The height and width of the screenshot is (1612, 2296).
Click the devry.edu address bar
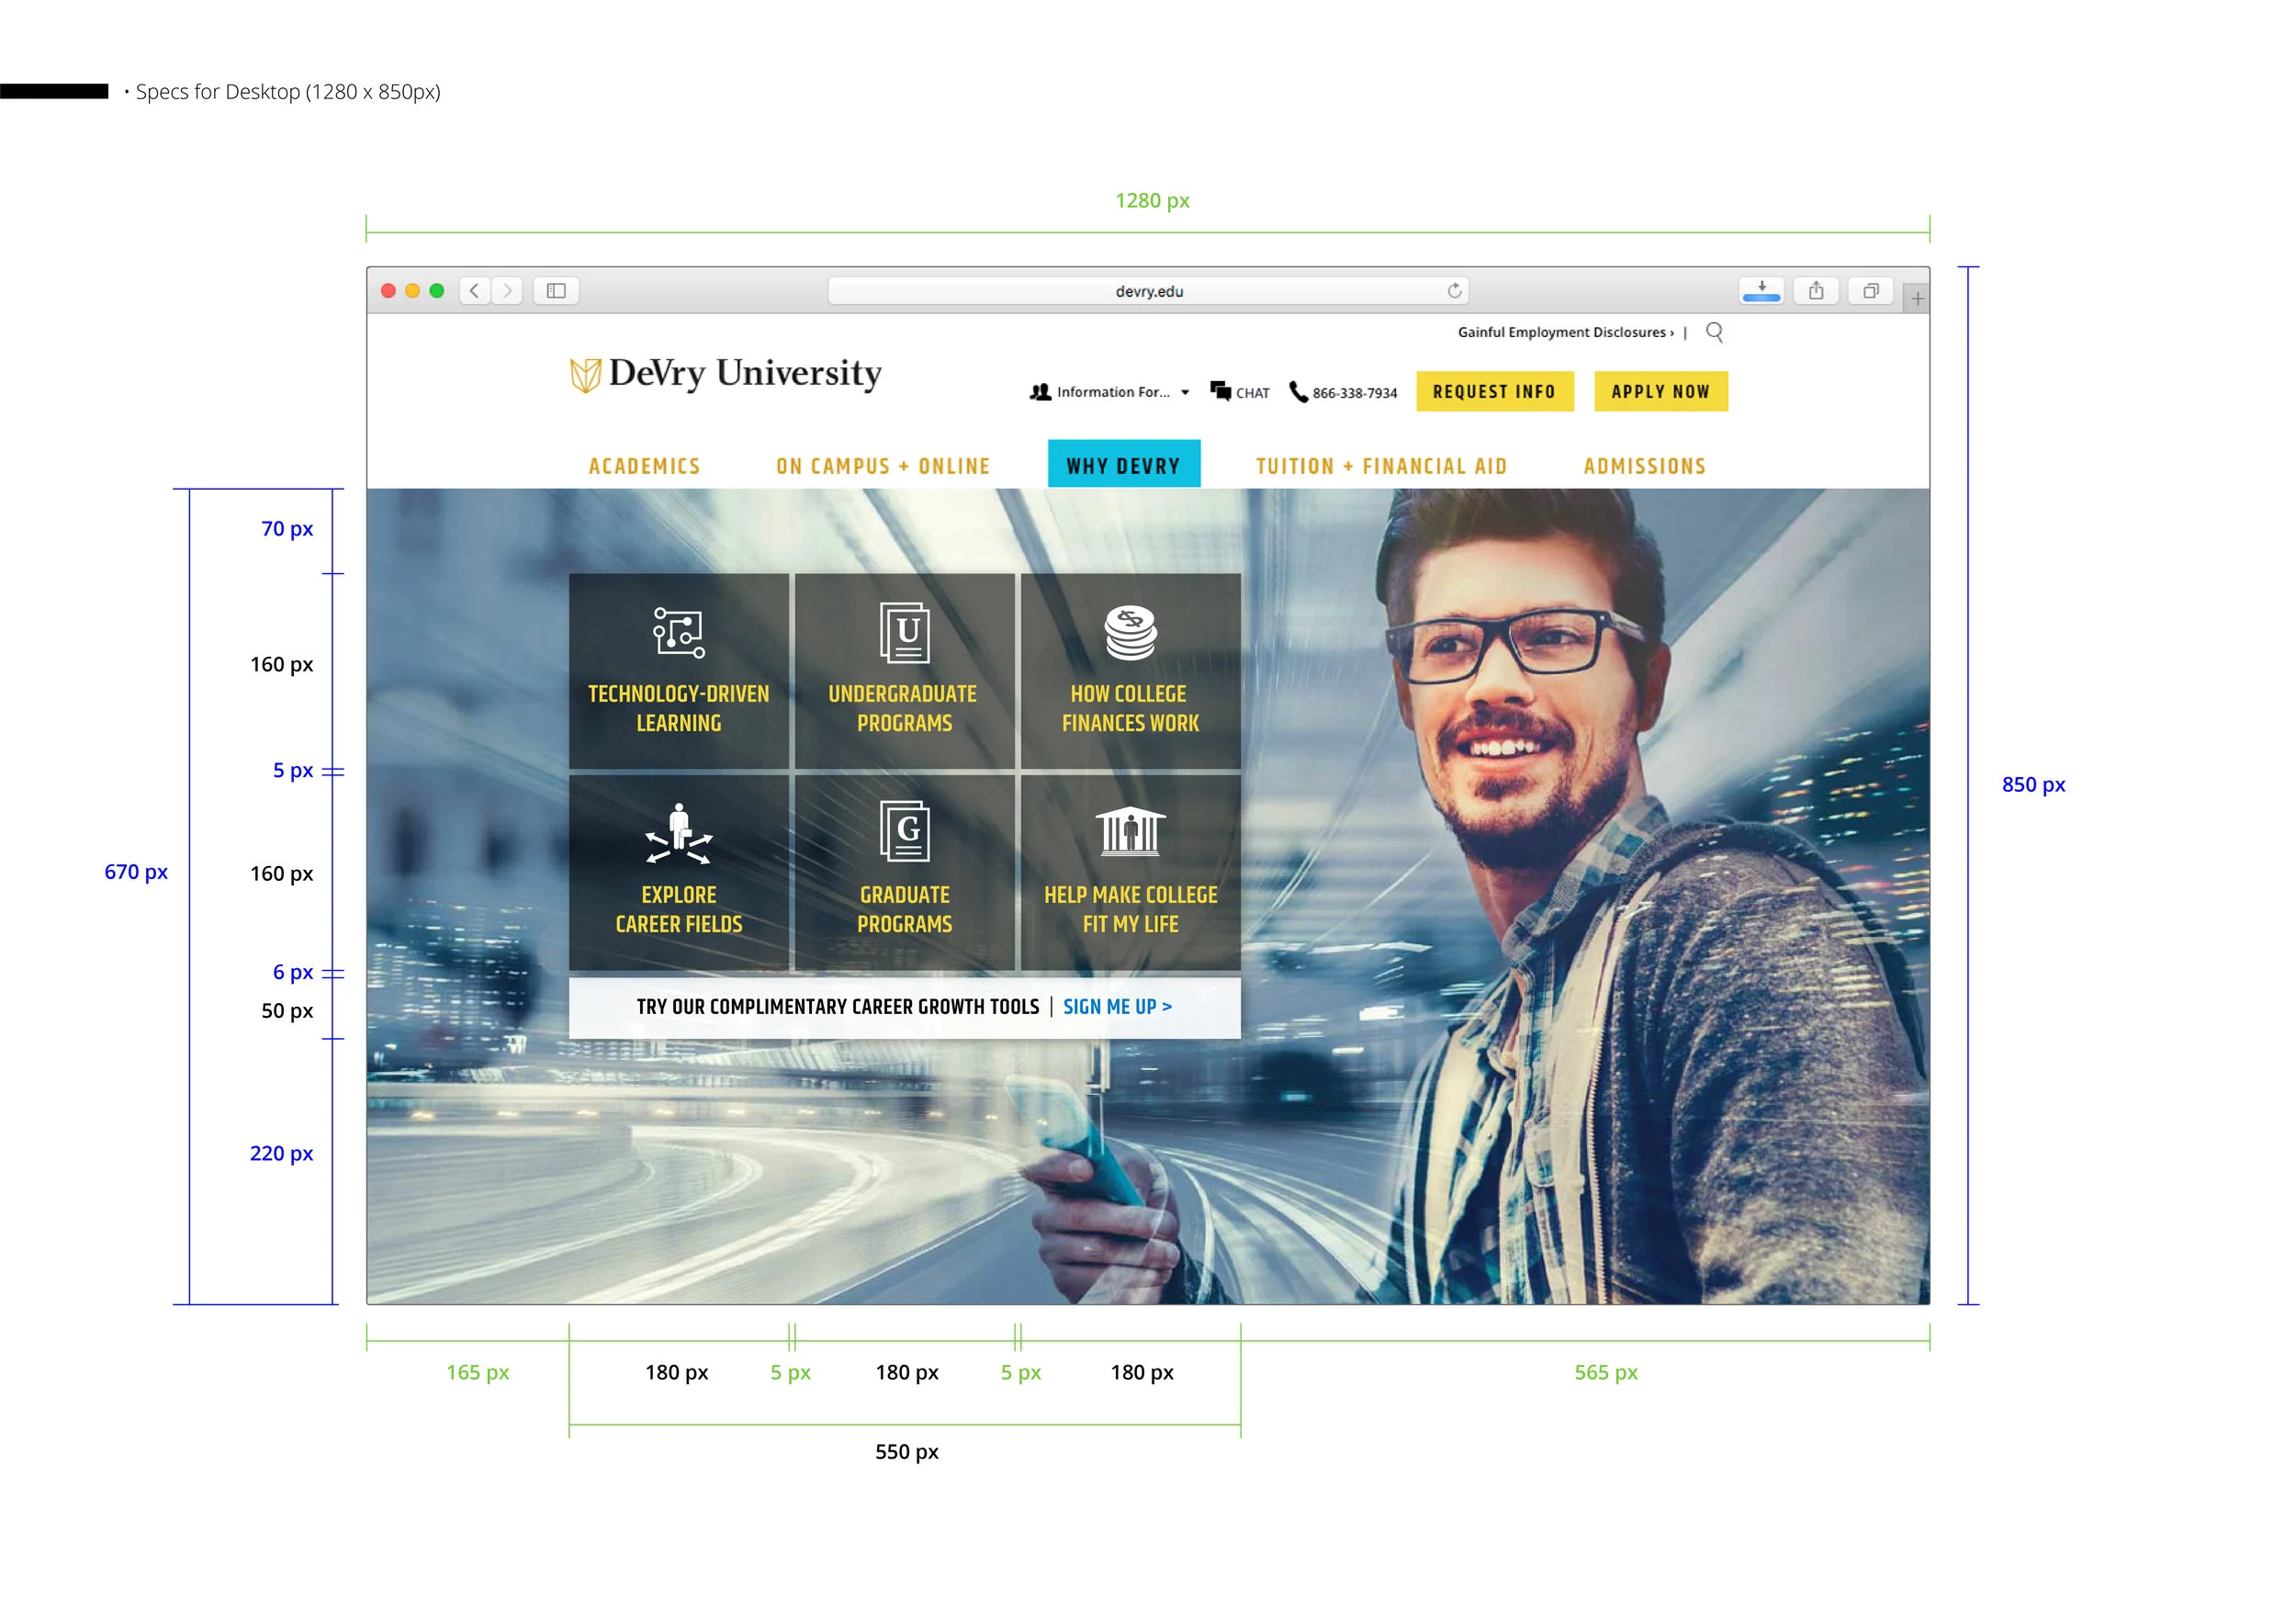pyautogui.click(x=1148, y=291)
